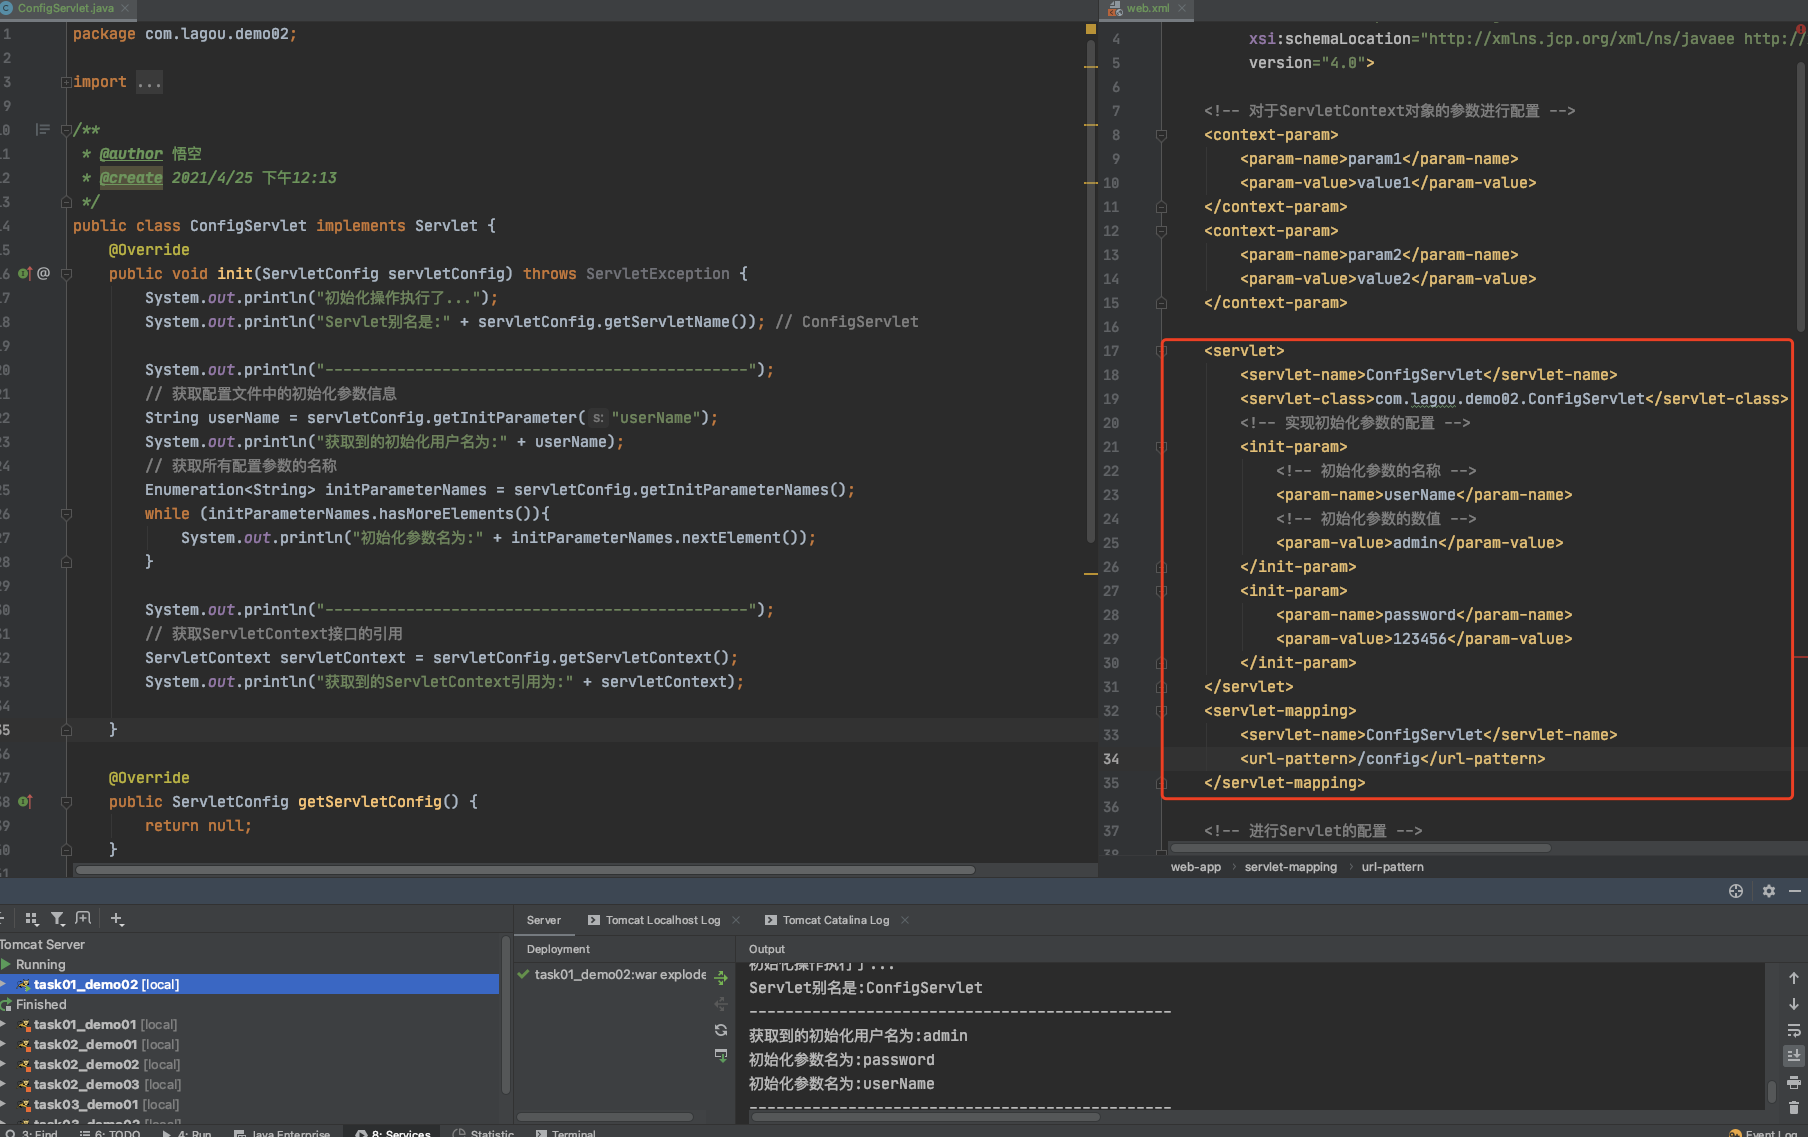Open the Statistic tool window tab

click(x=484, y=1132)
